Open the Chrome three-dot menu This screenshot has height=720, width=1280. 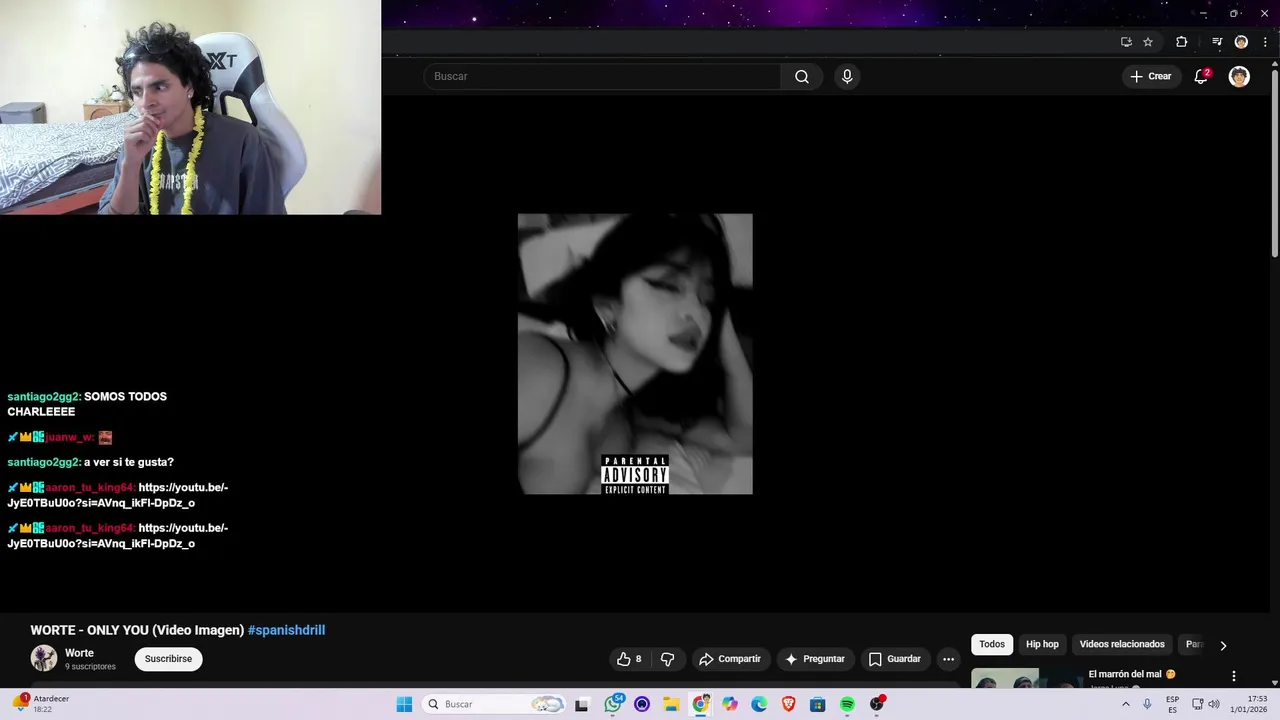point(1265,42)
